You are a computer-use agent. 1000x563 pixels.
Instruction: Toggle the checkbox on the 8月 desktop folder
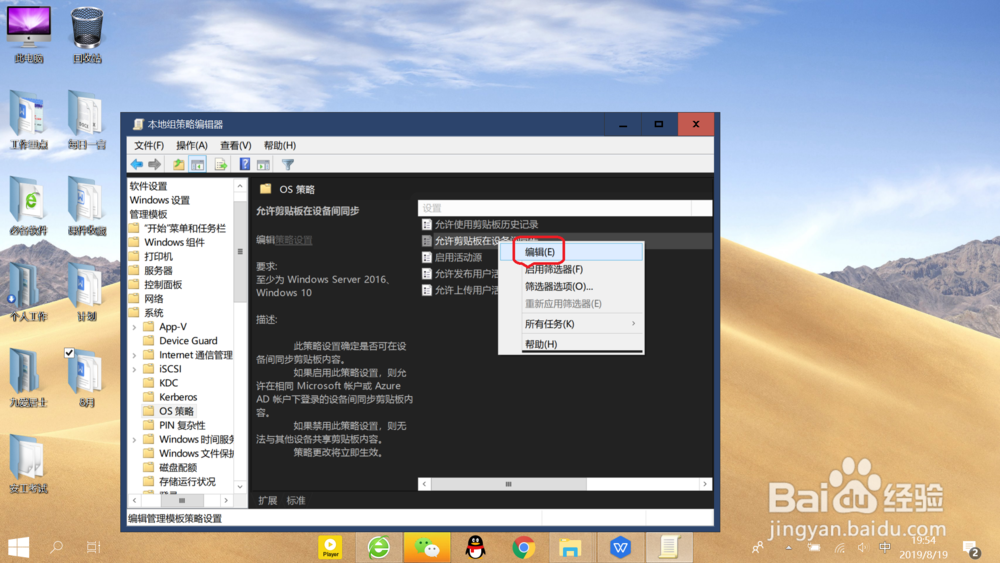tap(70, 353)
